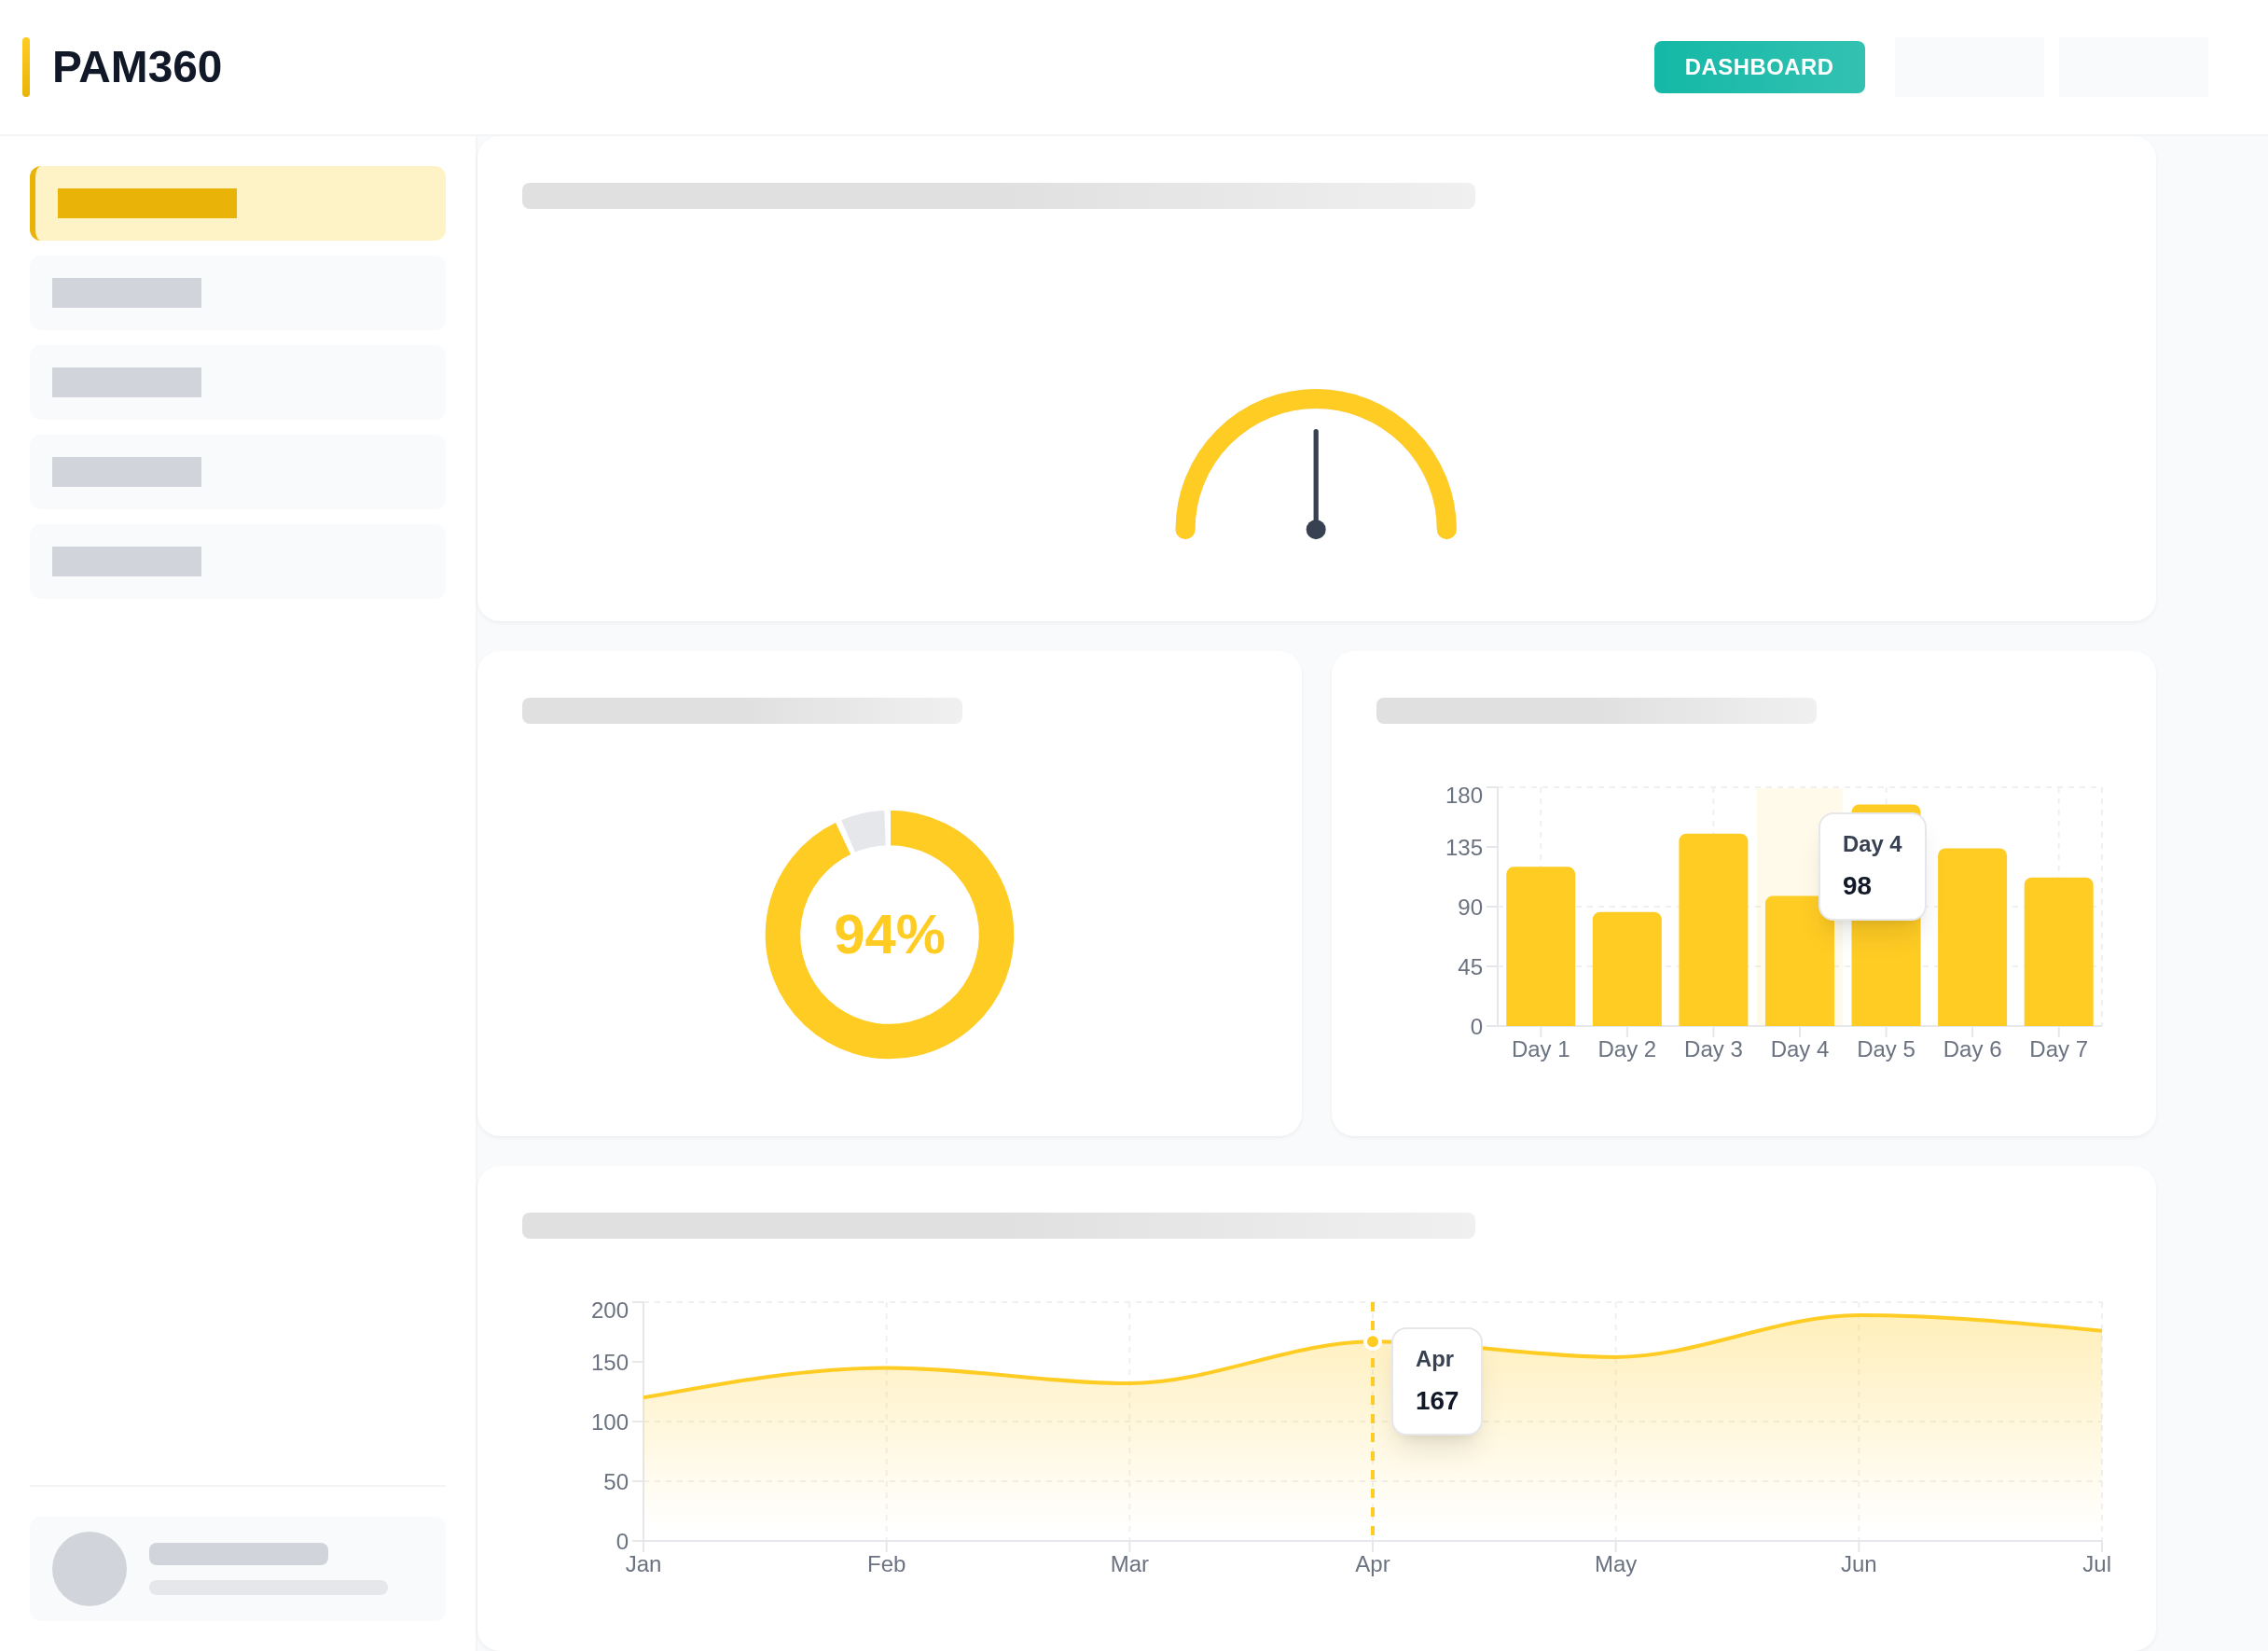Open the second sidebar menu item
2268x1651 pixels.
coord(238,293)
